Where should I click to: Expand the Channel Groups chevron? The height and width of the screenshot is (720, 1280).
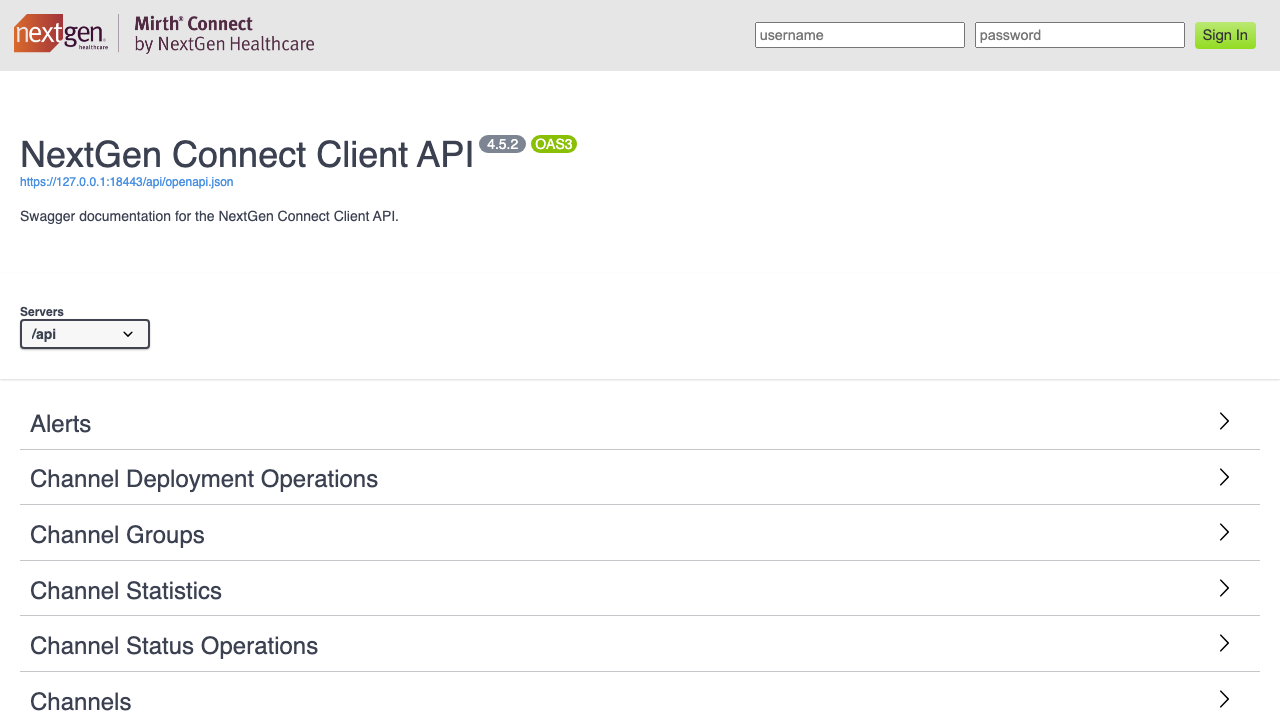(x=1224, y=532)
